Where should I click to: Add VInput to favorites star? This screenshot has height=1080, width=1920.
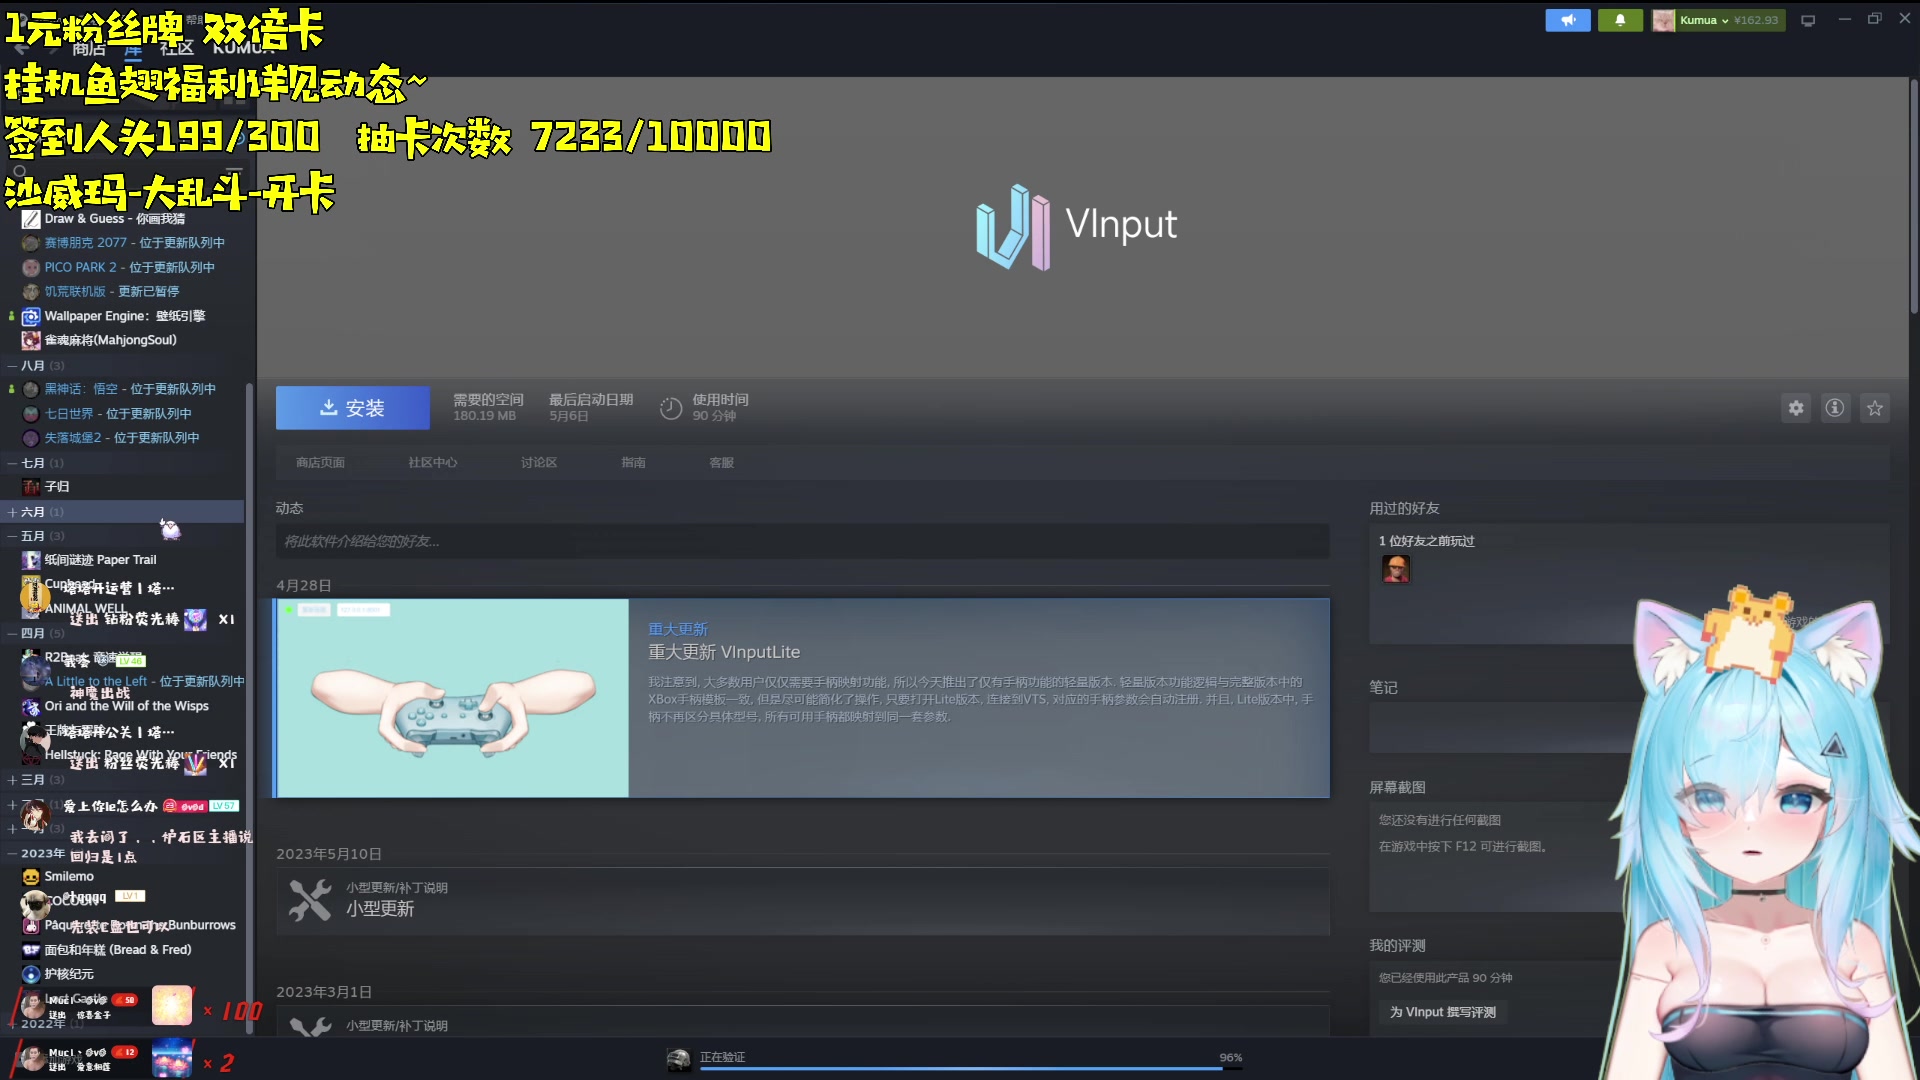click(1875, 408)
